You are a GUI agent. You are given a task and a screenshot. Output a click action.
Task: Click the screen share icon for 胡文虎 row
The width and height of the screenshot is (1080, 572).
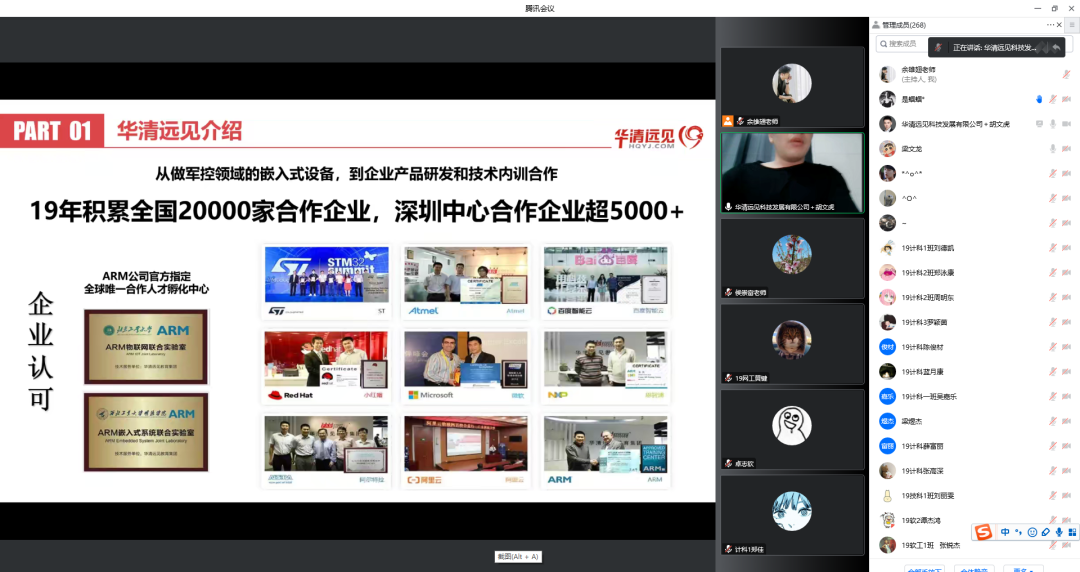pyautogui.click(x=1039, y=124)
